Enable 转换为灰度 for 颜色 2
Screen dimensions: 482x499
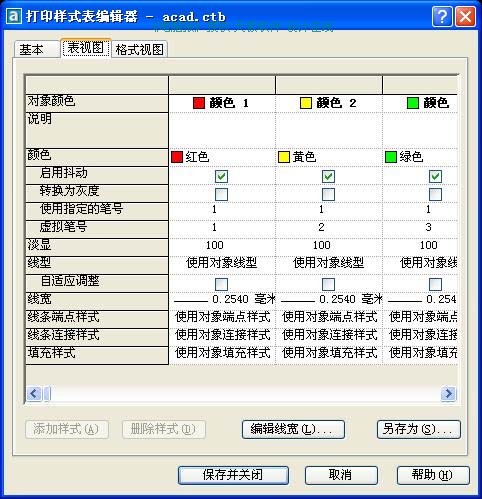[328, 194]
